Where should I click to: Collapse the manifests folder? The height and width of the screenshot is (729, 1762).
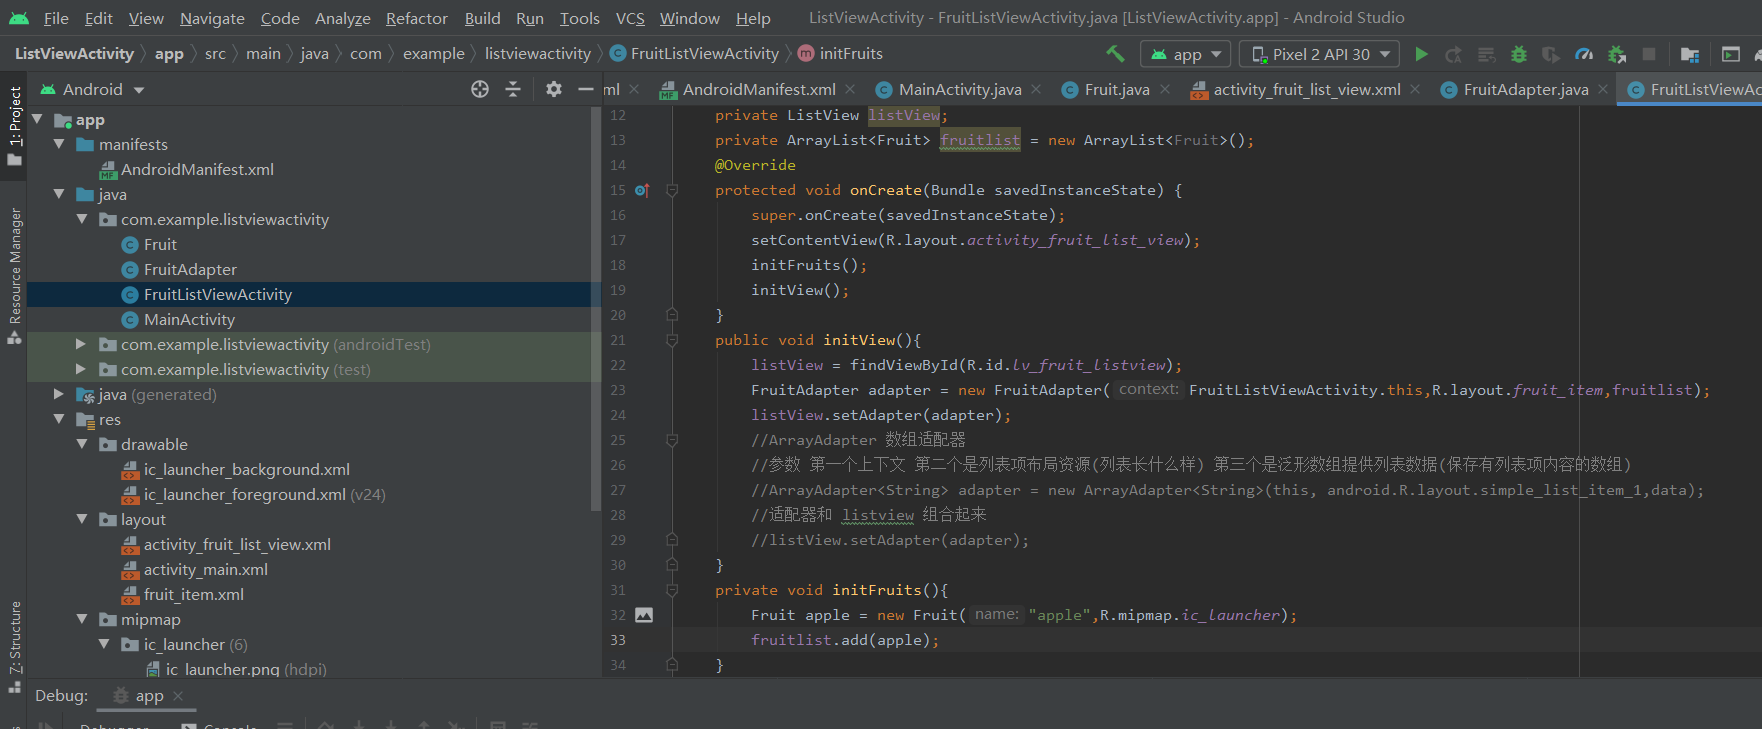pyautogui.click(x=59, y=144)
